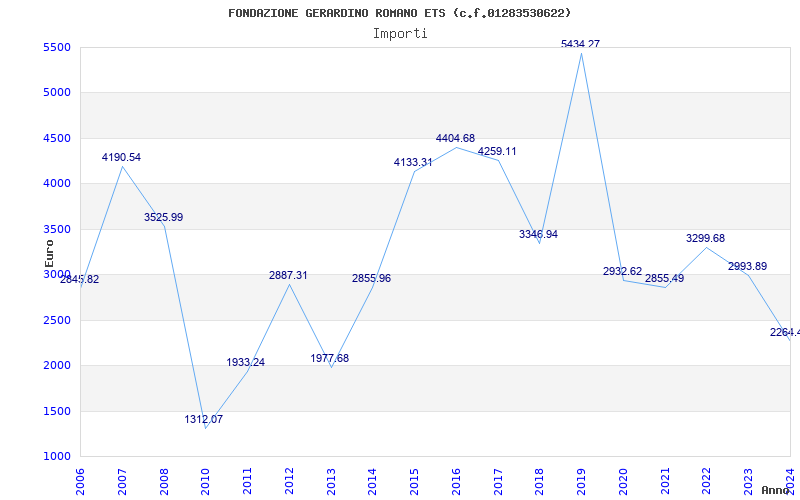The width and height of the screenshot is (800, 500).
Task: Click the Euro axis label
Action: click(x=49, y=254)
